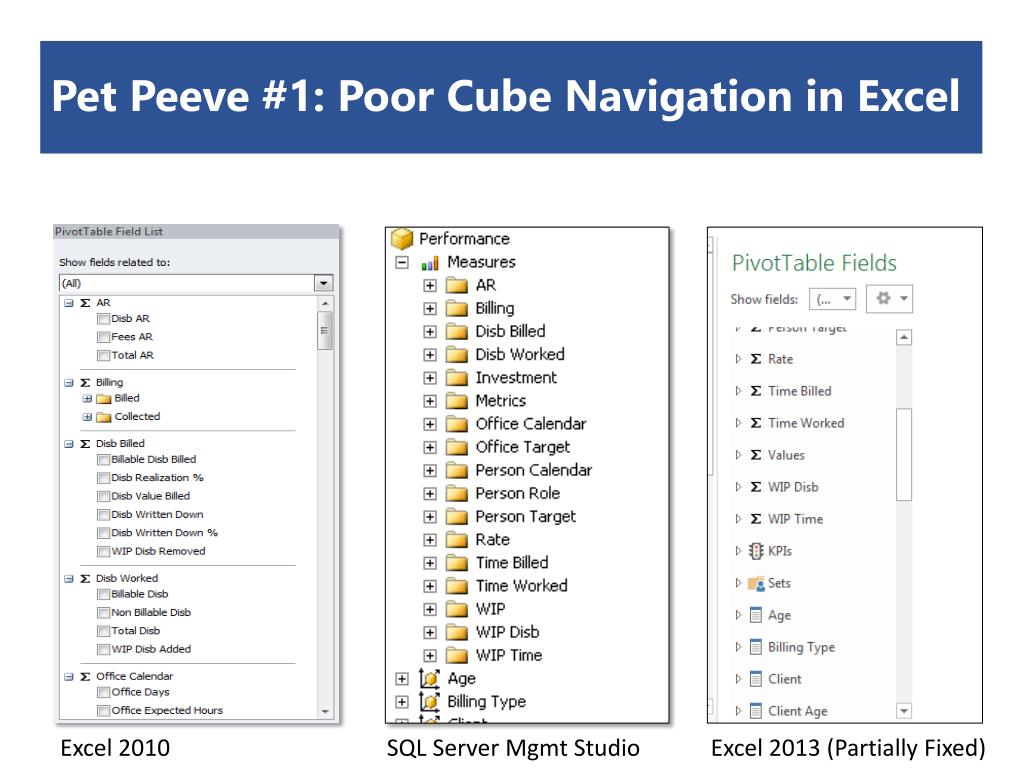Image resolution: width=1024 pixels, height=768 pixels.
Task: Check the Disb Realization % field
Action: 103,478
